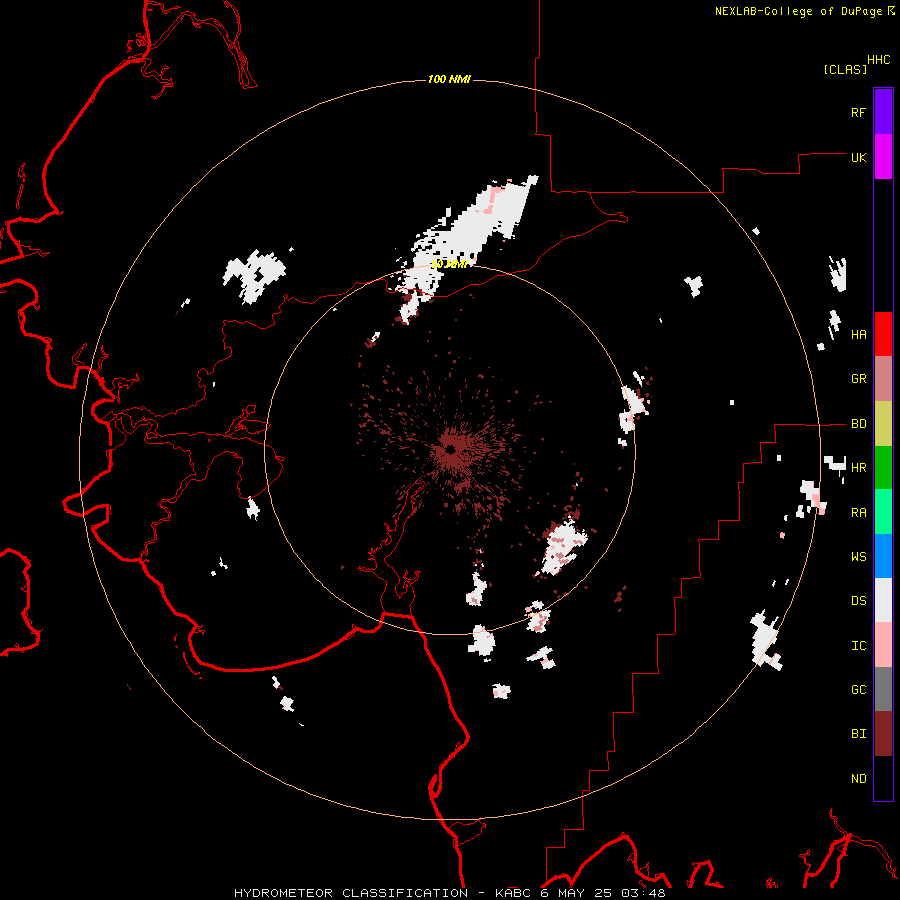
Task: Click the [CLAS] units label
Action: [845, 70]
